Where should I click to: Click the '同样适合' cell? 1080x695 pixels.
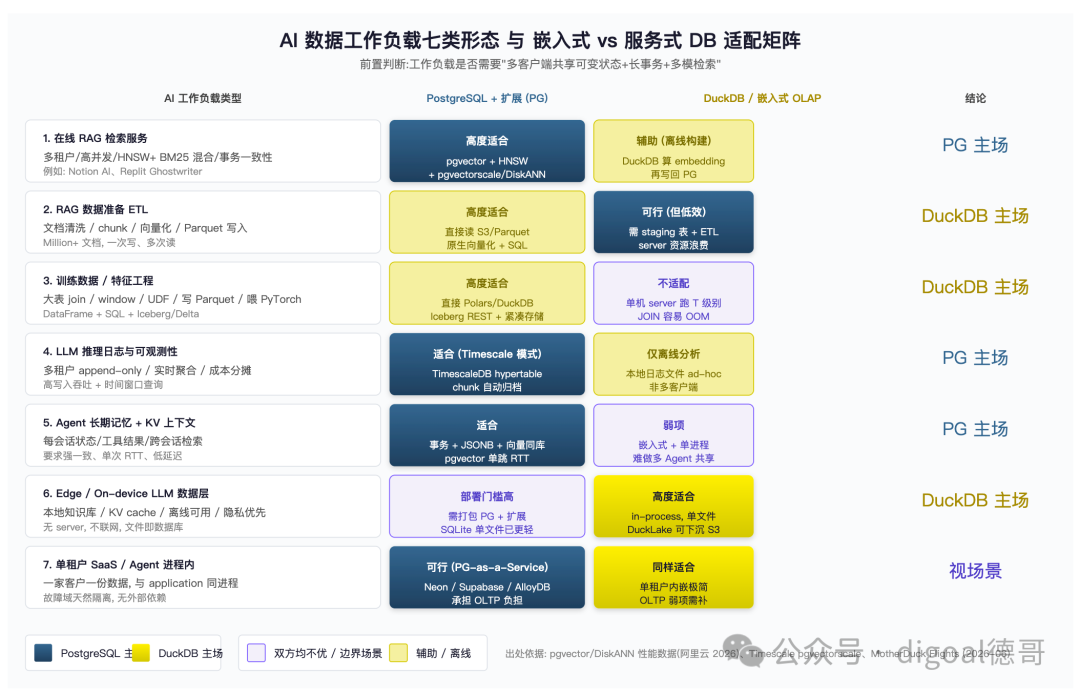tap(674, 577)
